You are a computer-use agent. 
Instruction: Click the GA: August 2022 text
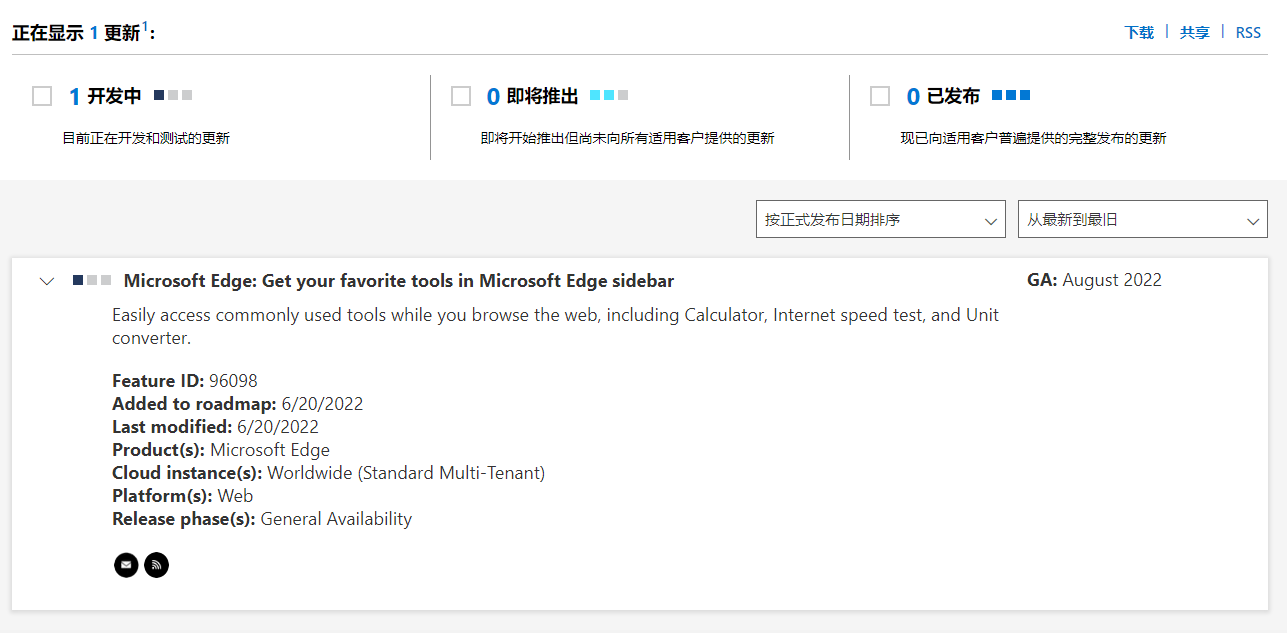tap(1094, 280)
